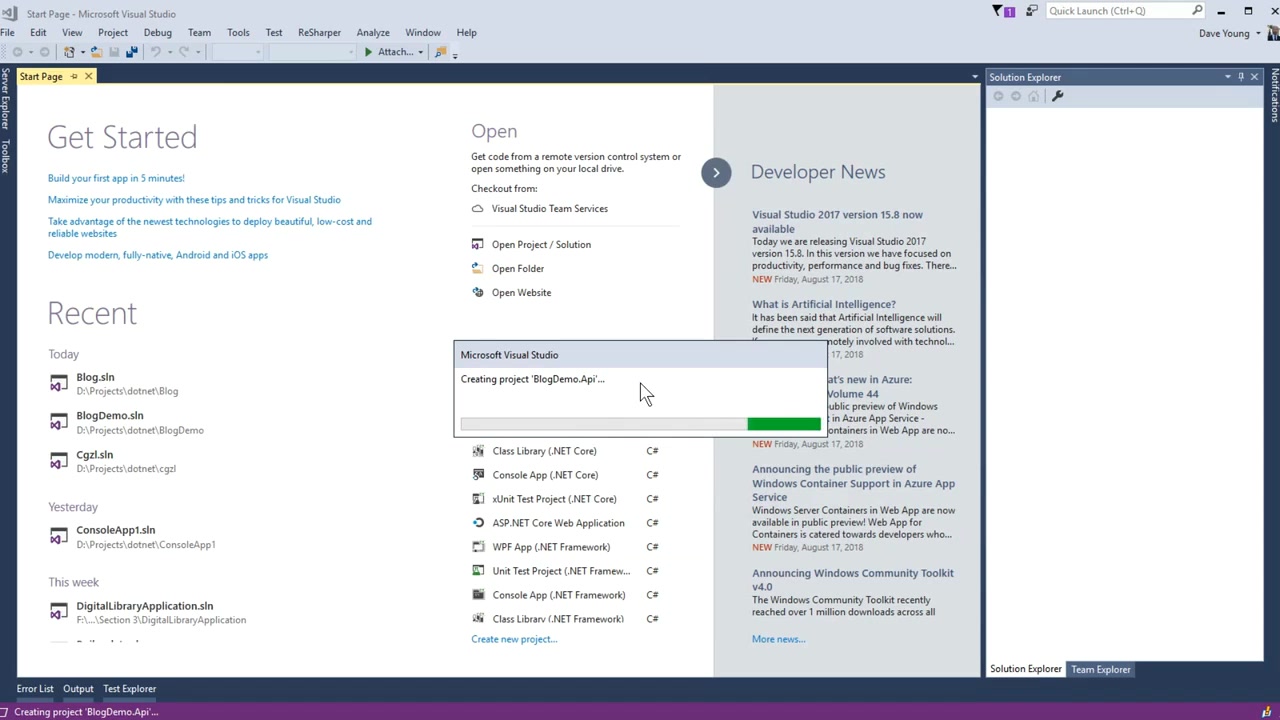
Task: Click the Undo icon in the toolbar
Action: pos(155,52)
